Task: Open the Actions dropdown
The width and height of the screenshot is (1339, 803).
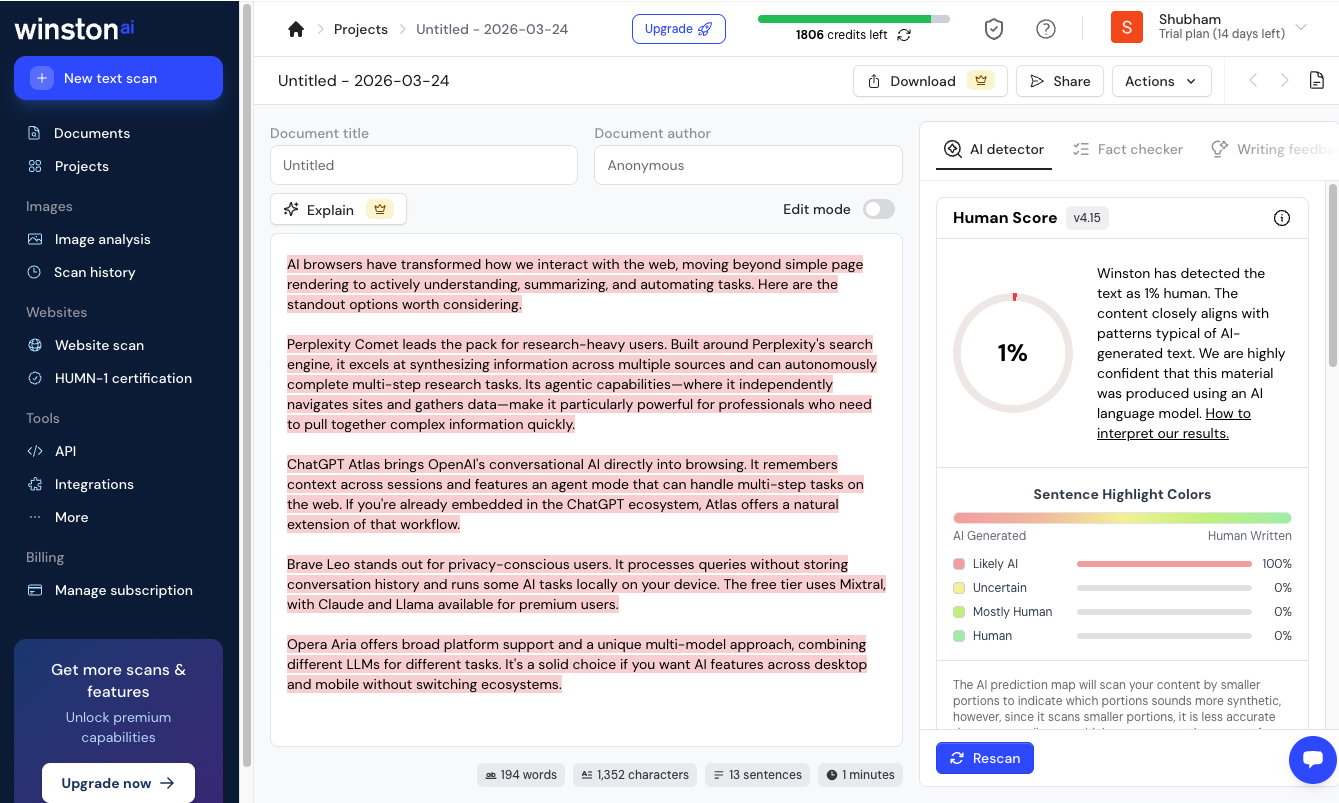Action: tap(1161, 80)
